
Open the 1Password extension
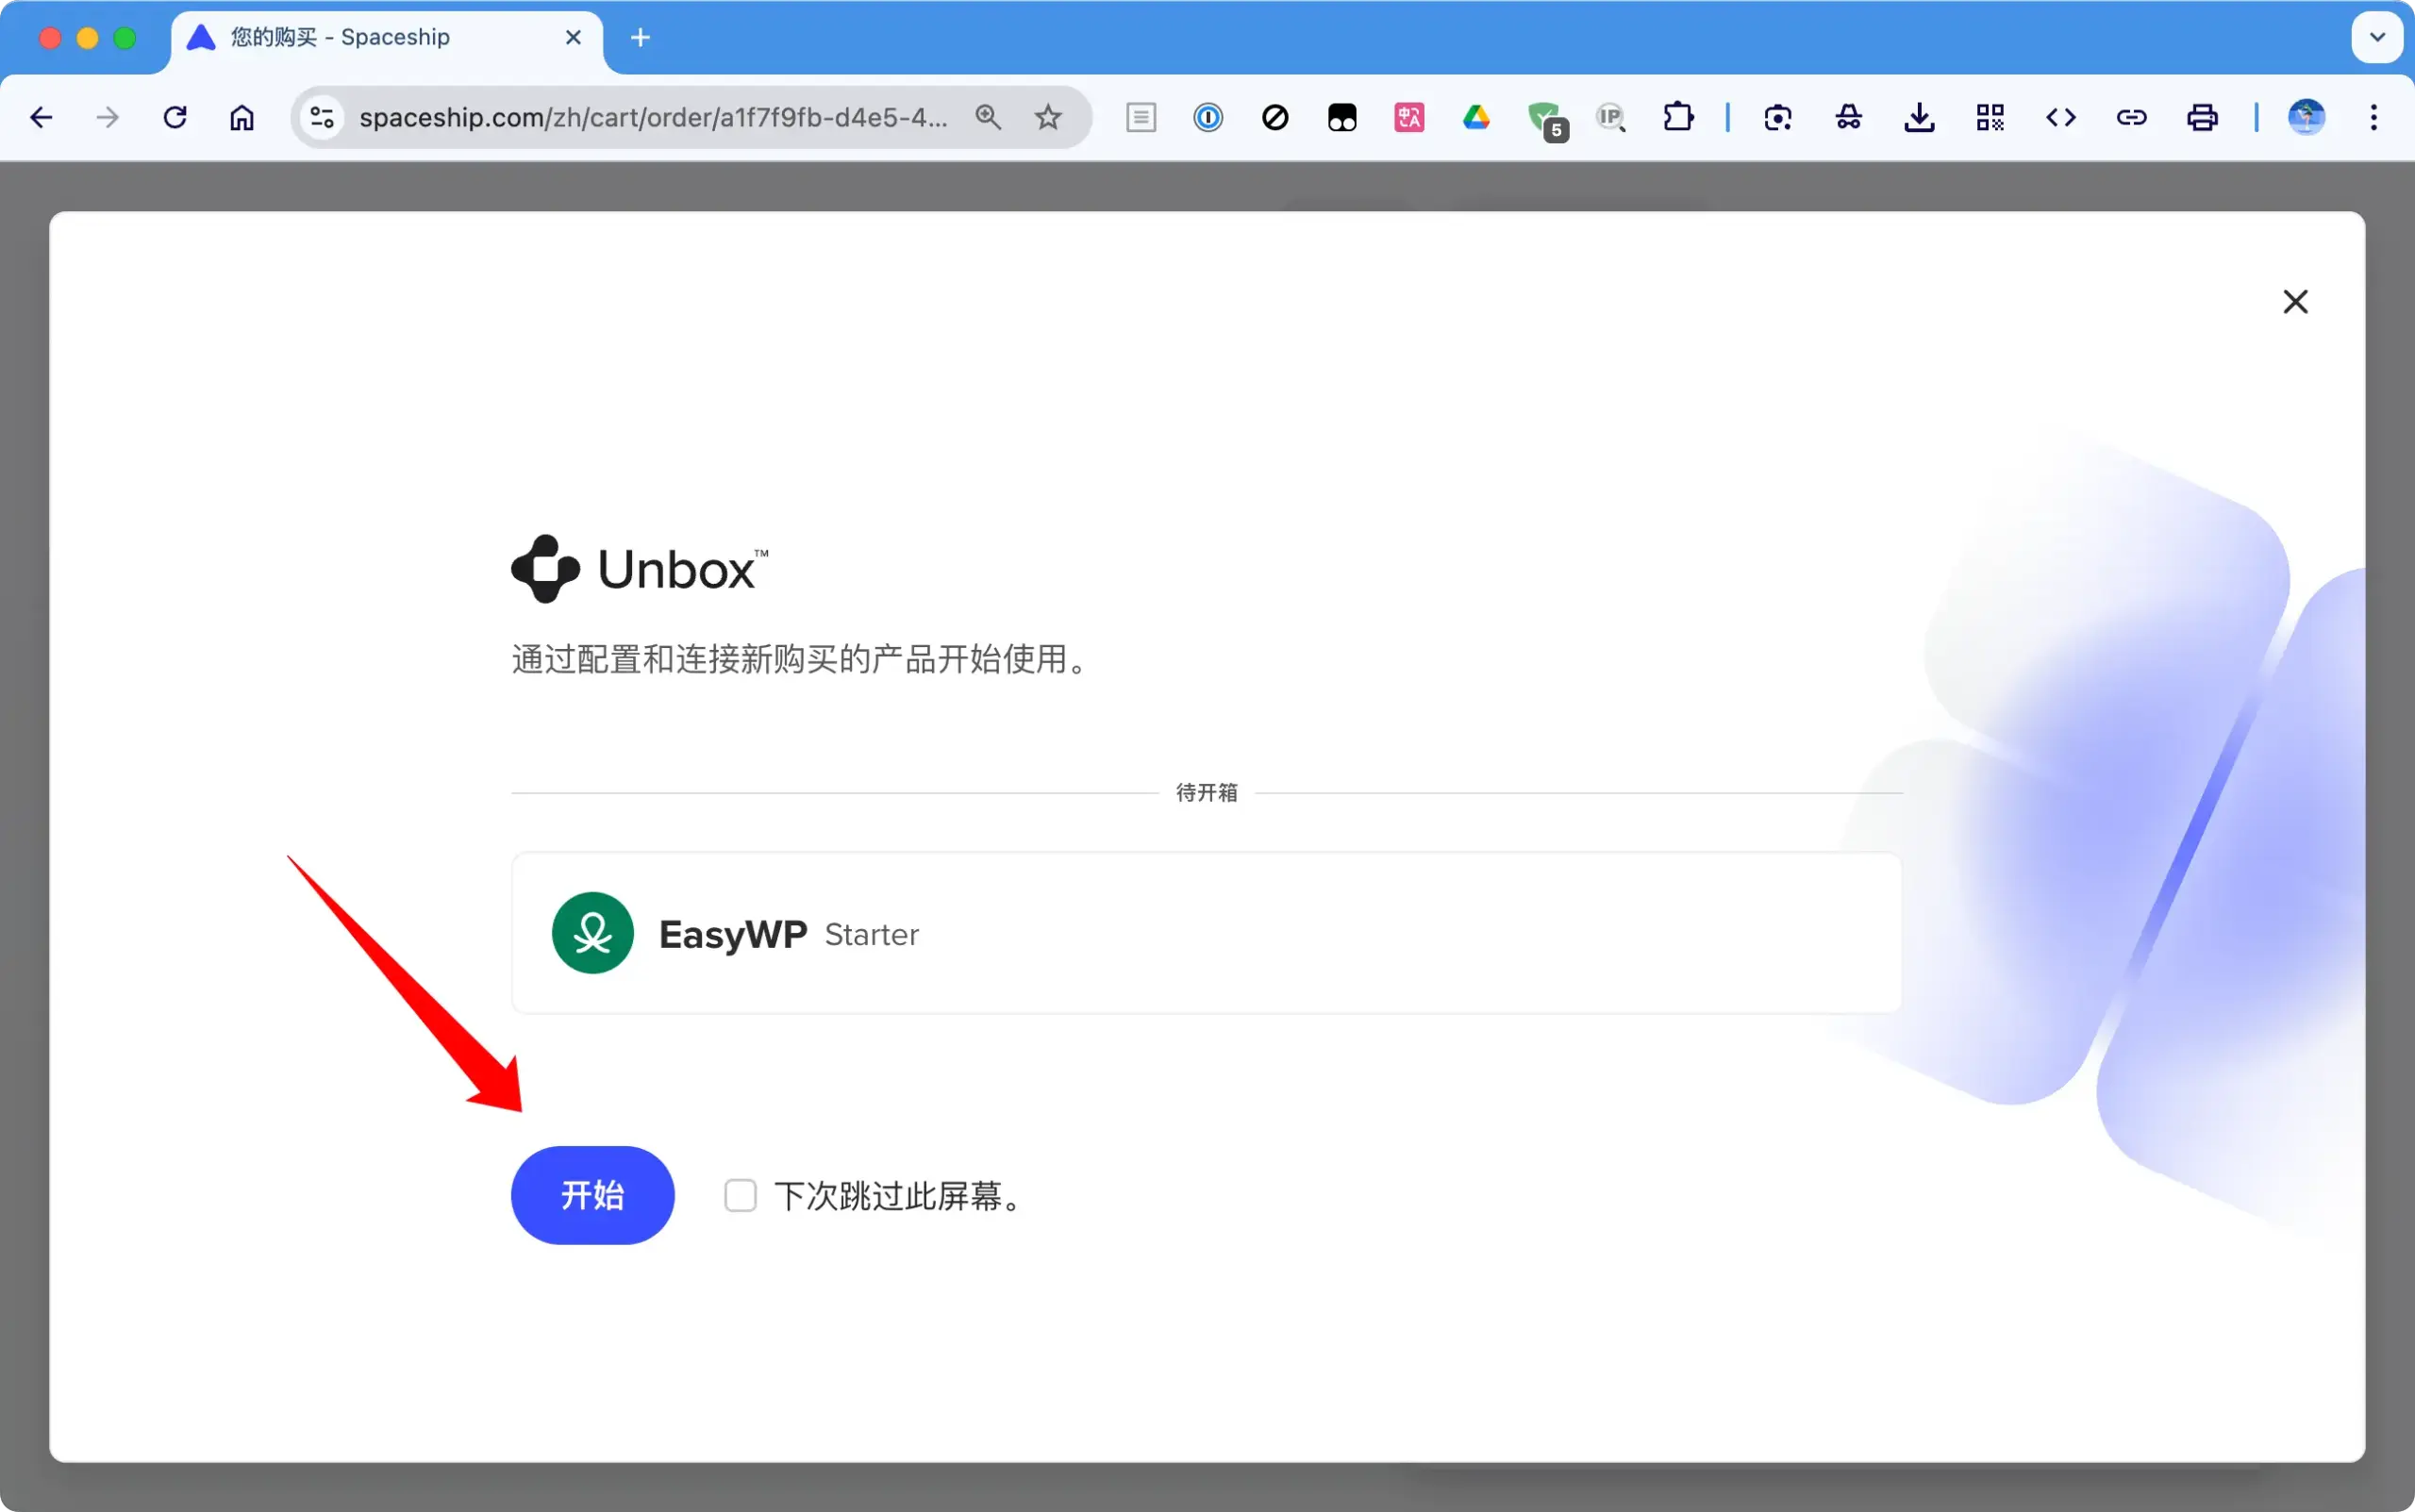[1208, 117]
